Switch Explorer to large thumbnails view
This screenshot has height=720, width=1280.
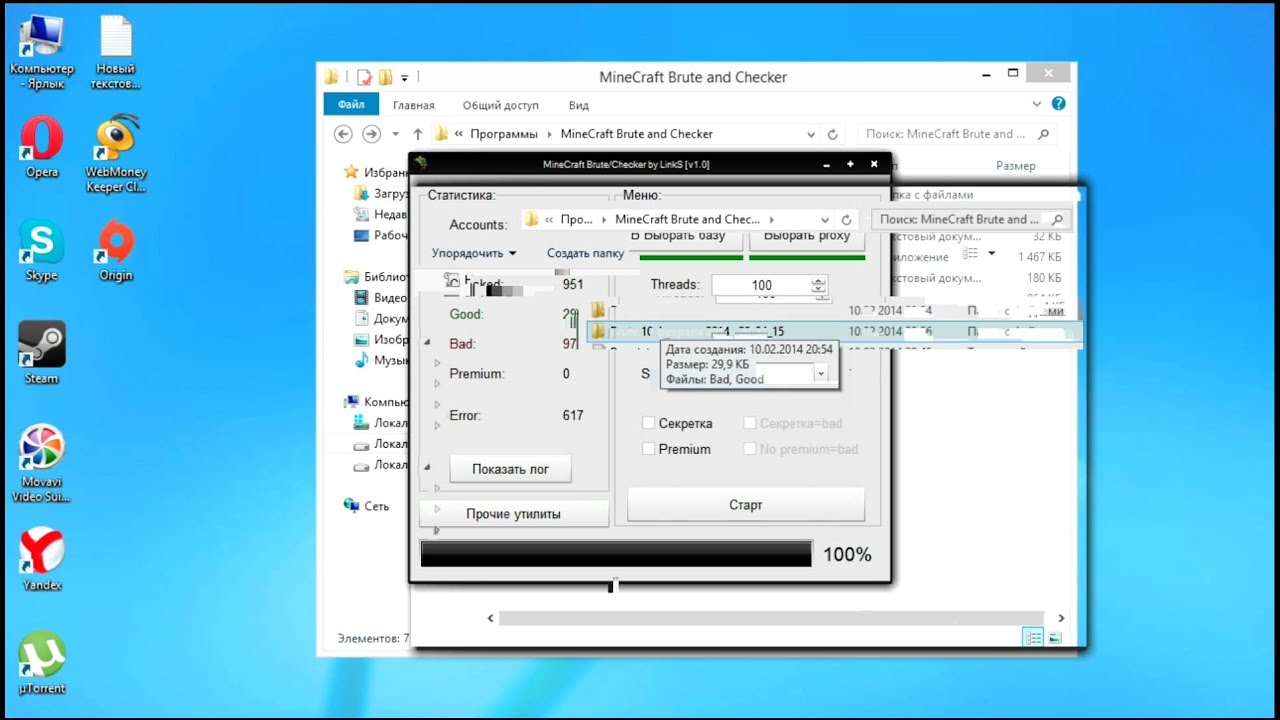click(1054, 638)
